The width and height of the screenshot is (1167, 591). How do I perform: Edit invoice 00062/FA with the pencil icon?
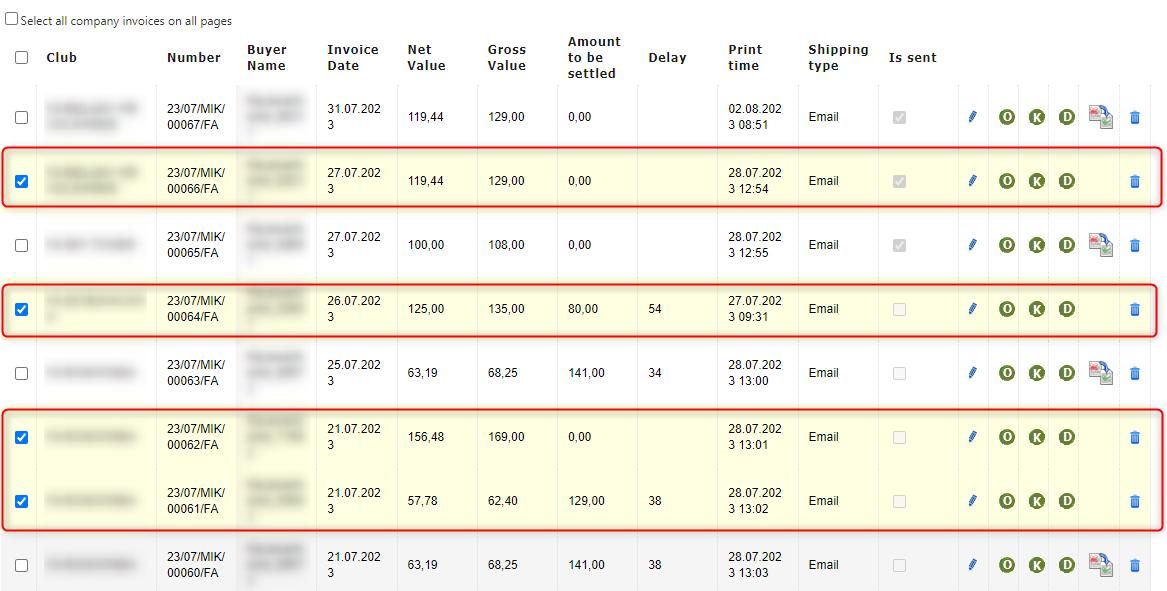tap(972, 437)
